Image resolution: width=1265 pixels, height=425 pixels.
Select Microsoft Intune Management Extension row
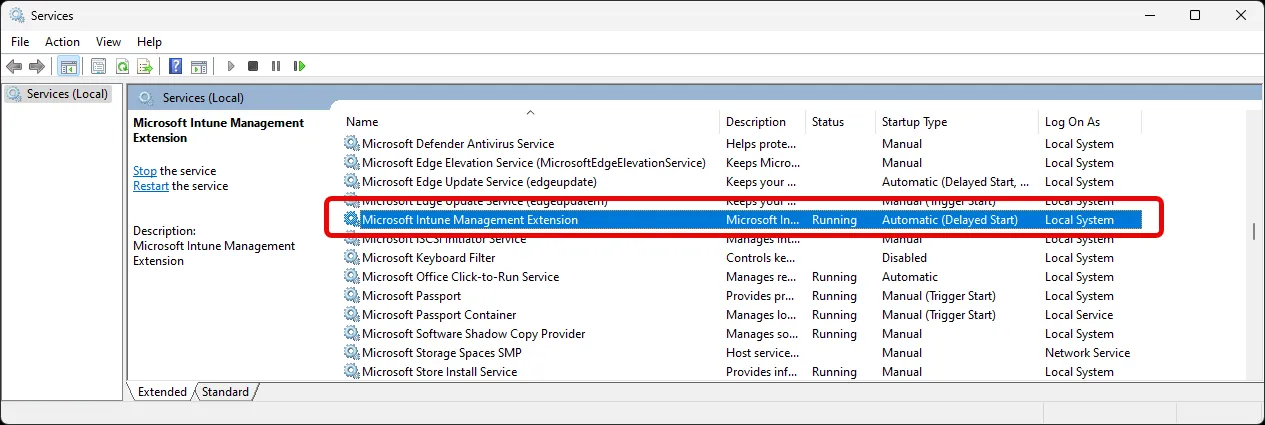(742, 220)
